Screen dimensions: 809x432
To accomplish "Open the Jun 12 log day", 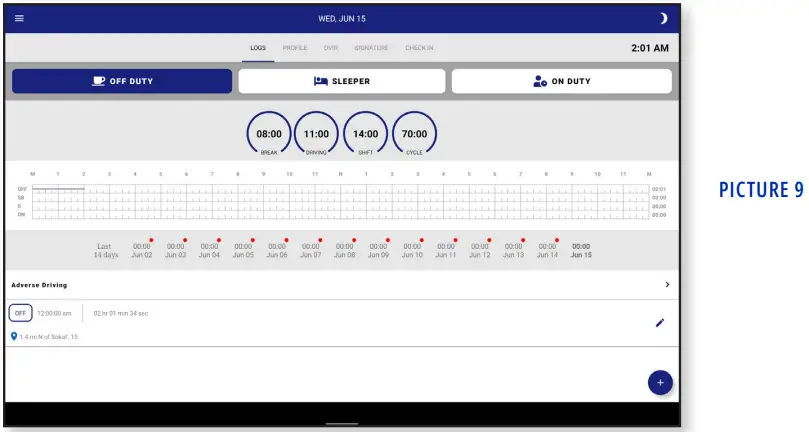I will tap(479, 250).
